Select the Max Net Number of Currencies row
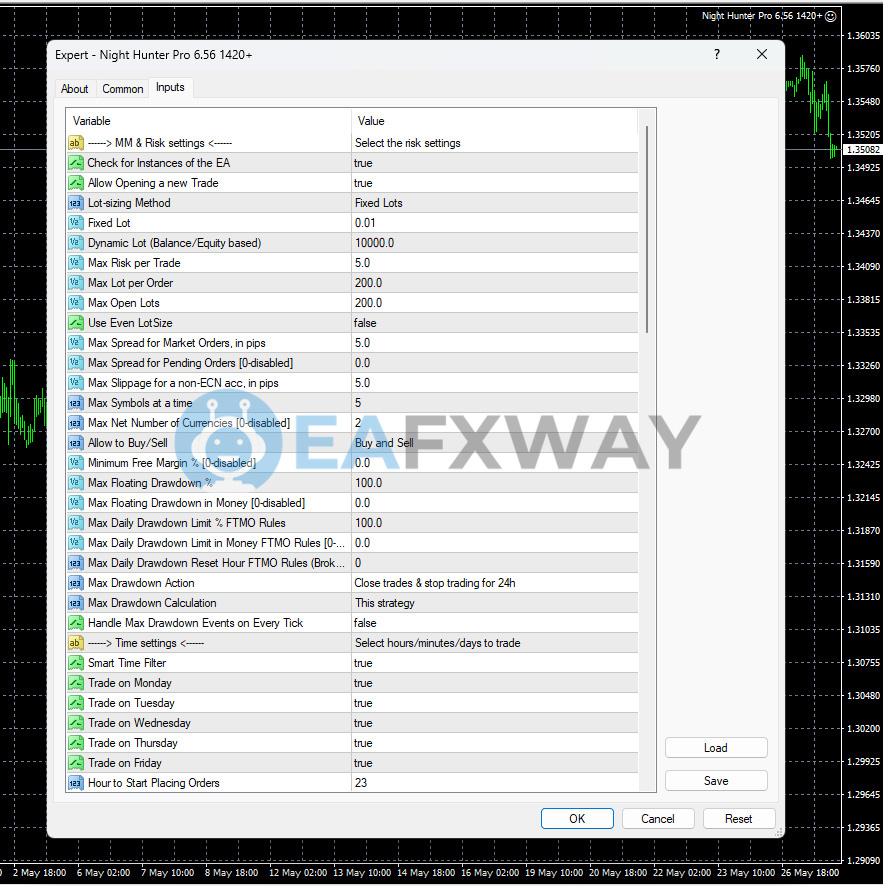 tap(352, 423)
